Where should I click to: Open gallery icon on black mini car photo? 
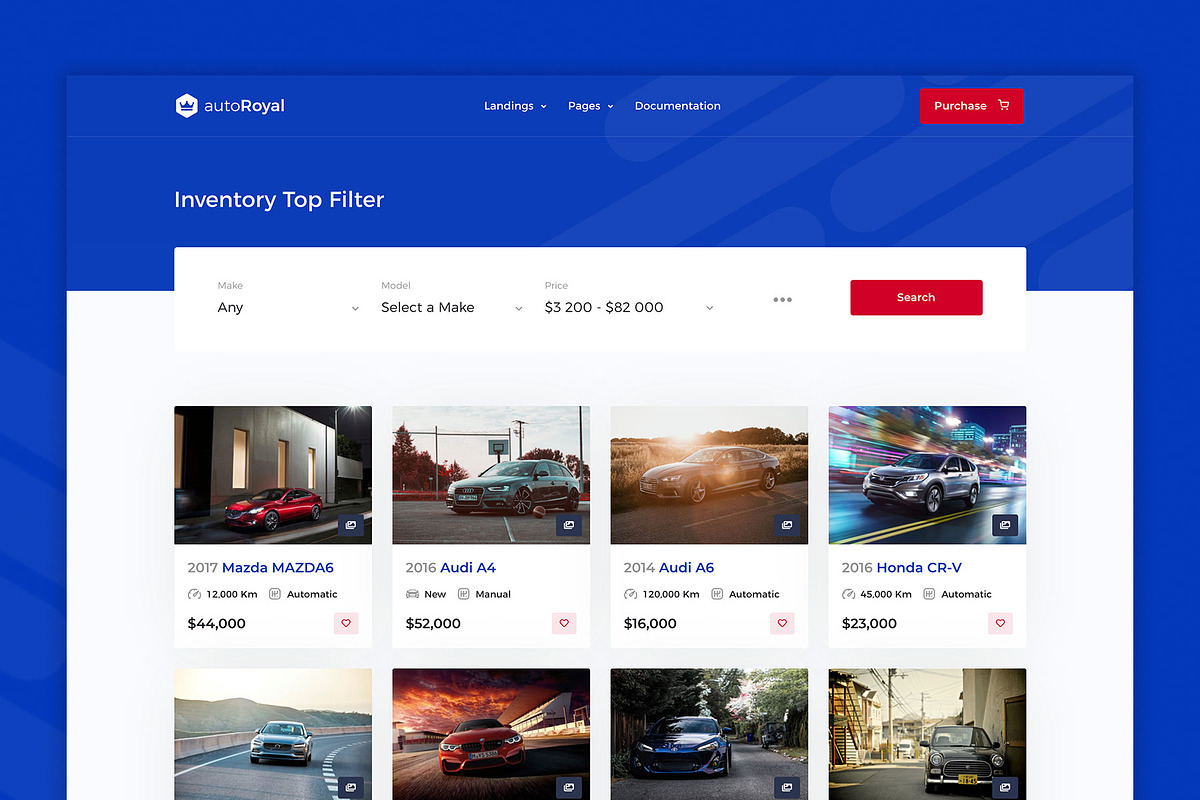[1005, 788]
